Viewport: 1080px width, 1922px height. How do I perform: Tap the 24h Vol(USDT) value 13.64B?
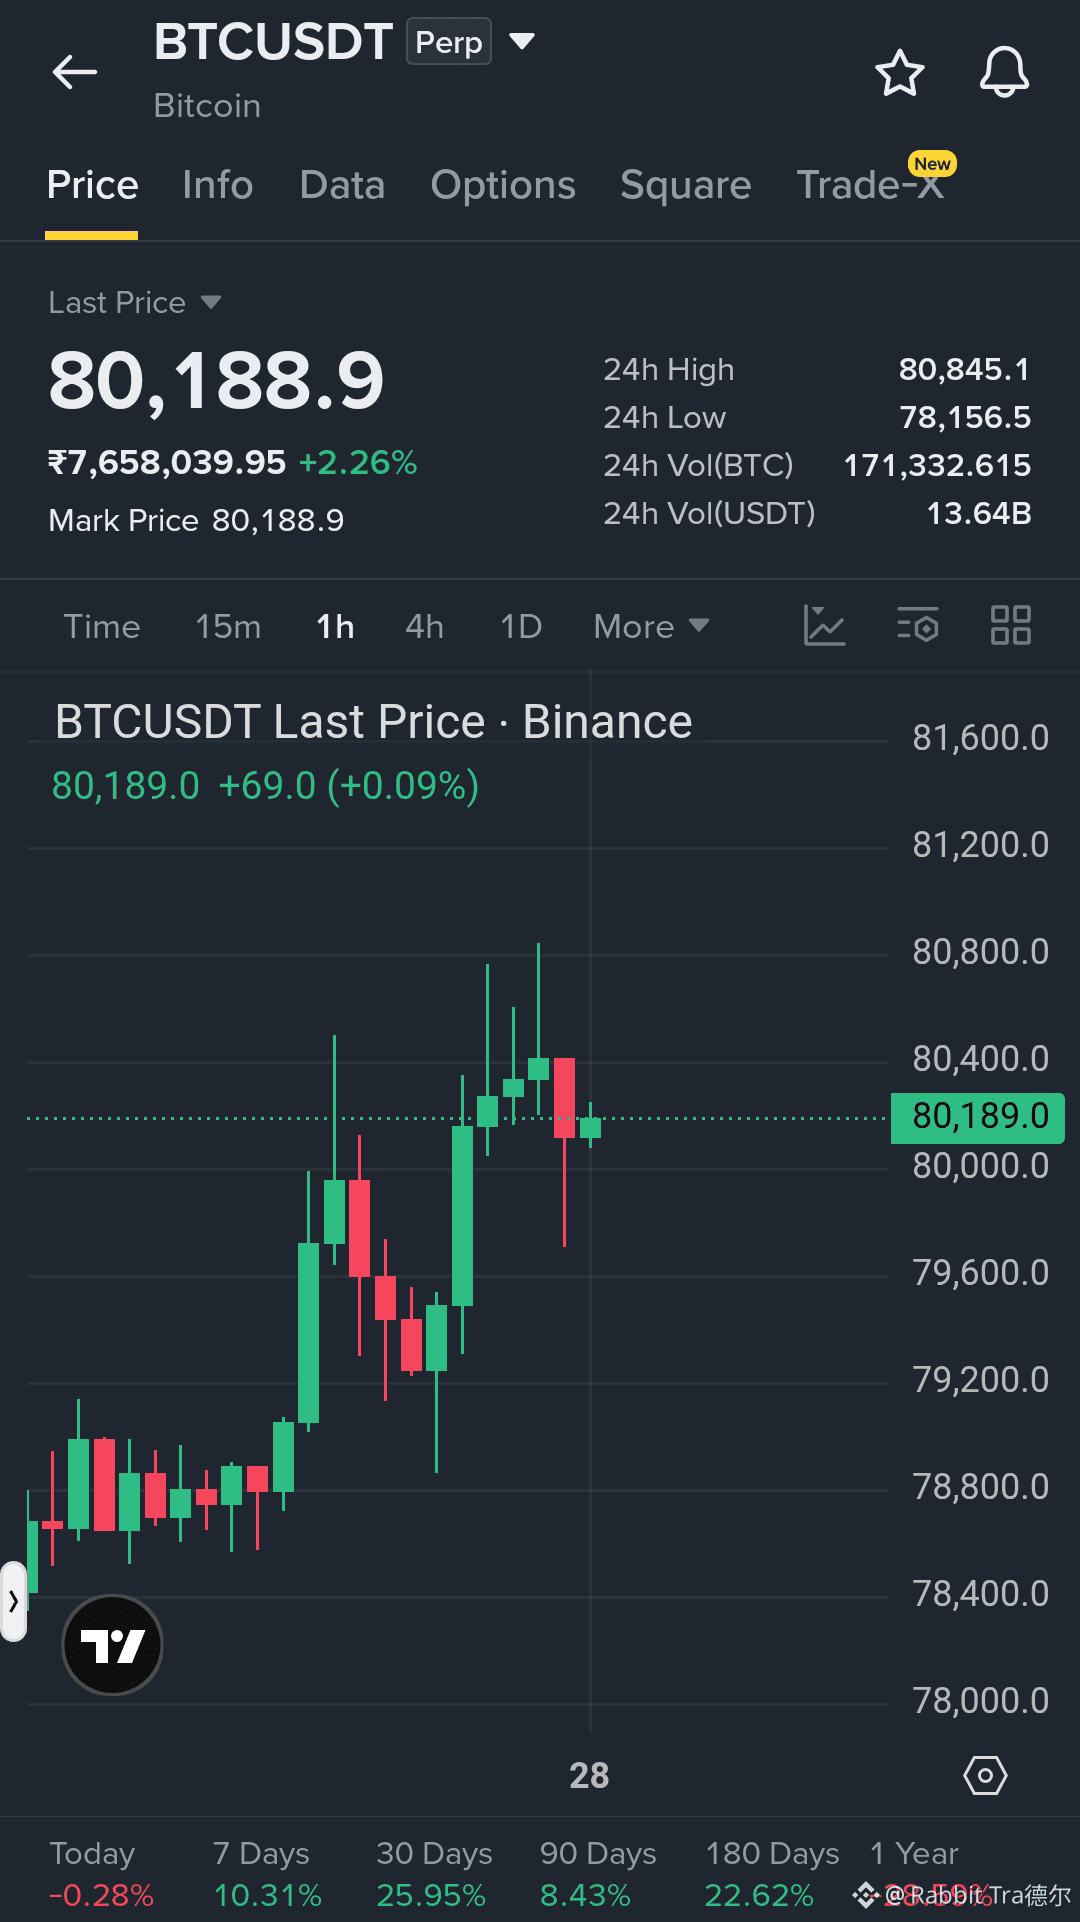[x=979, y=514]
